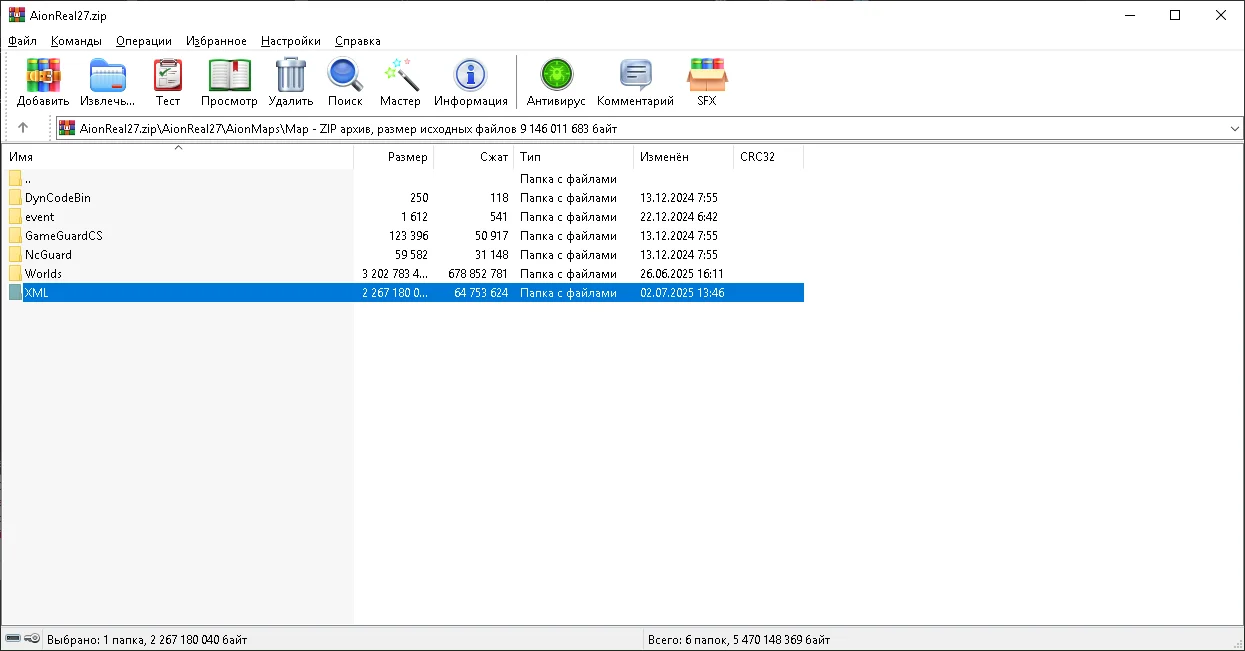Click status text 'Выбрано: 1 папка'
The width and height of the screenshot is (1245, 651).
[97, 640]
